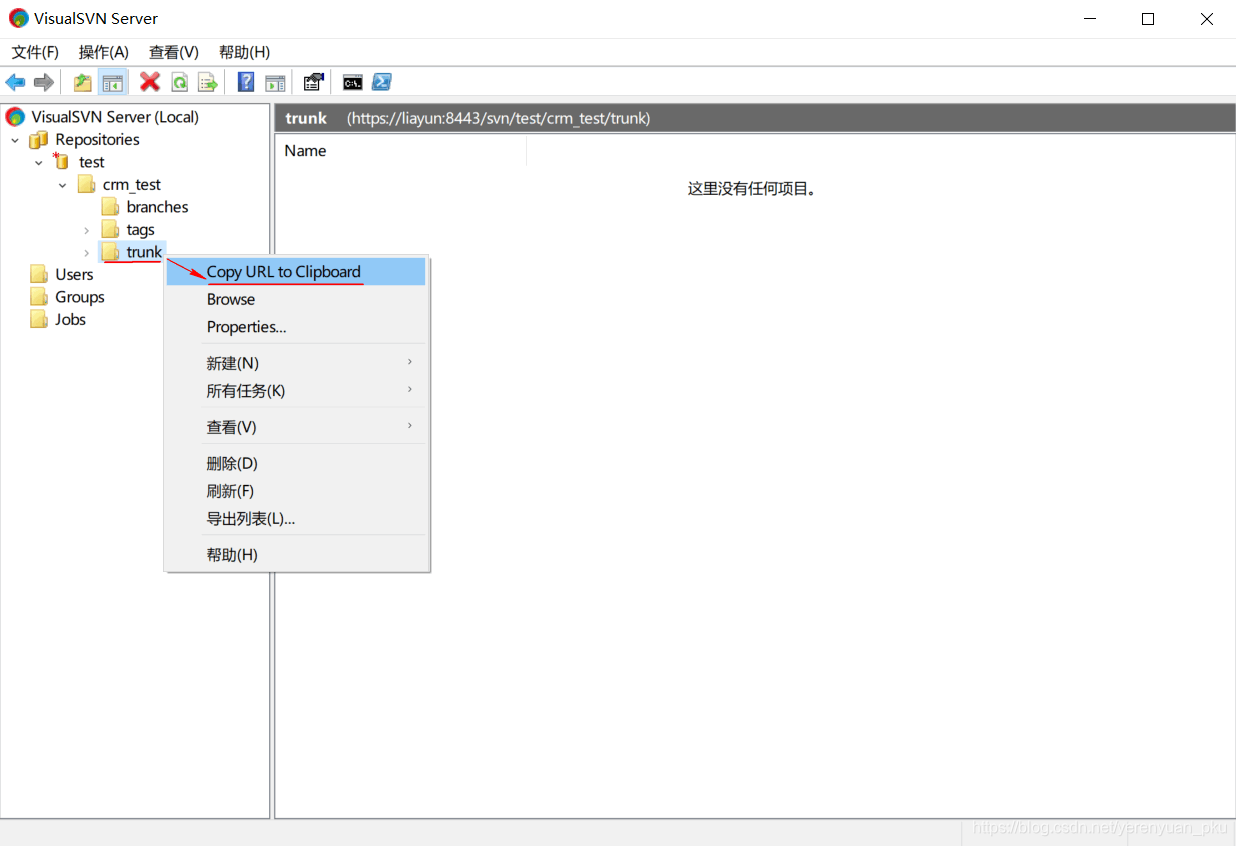Choose 删除(D) from context menu
Image resolution: width=1236 pixels, height=846 pixels.
pos(297,463)
